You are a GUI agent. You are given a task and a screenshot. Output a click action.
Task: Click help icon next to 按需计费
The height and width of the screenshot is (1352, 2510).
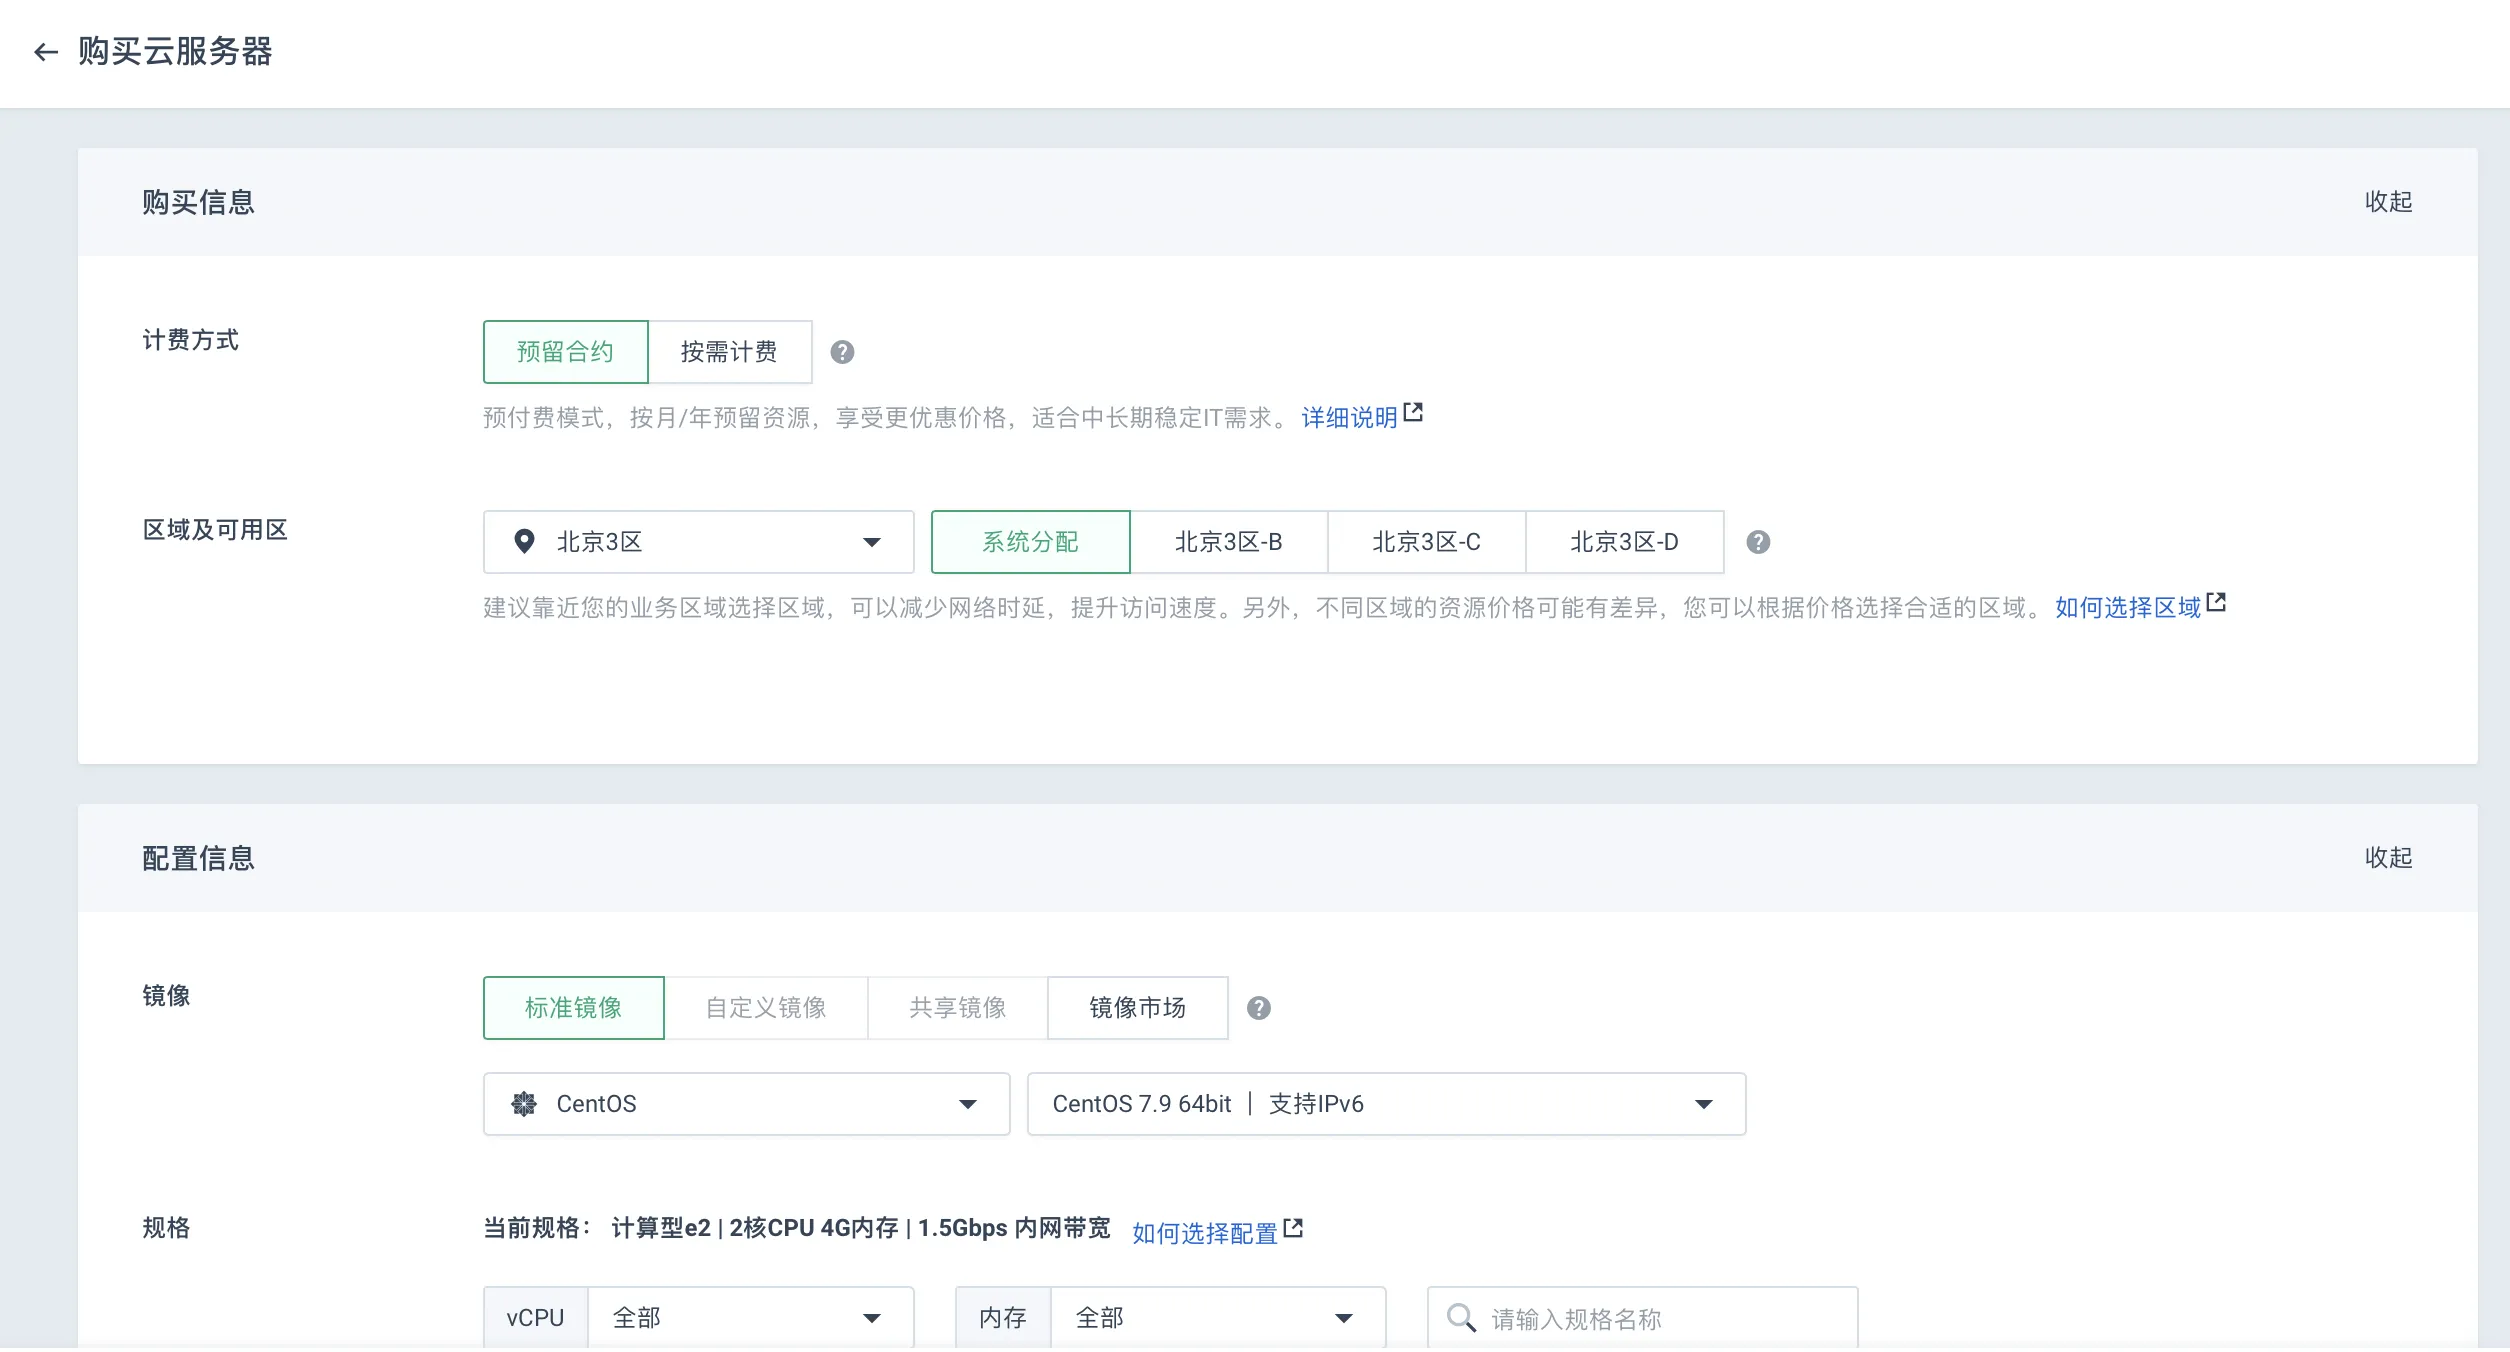pos(842,352)
